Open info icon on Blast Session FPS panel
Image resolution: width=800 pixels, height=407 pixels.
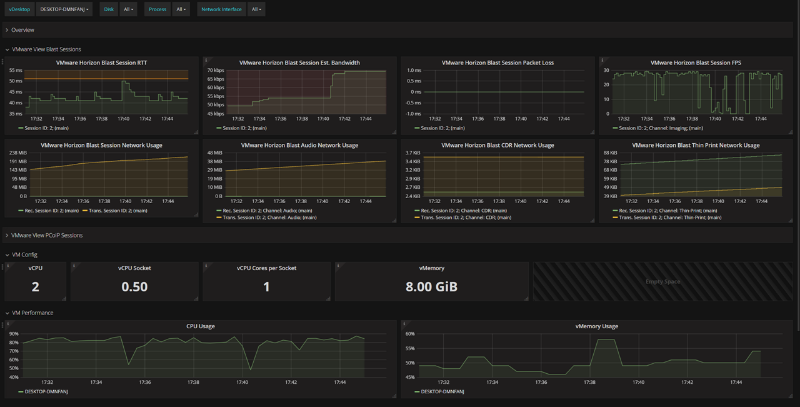[x=602, y=60]
